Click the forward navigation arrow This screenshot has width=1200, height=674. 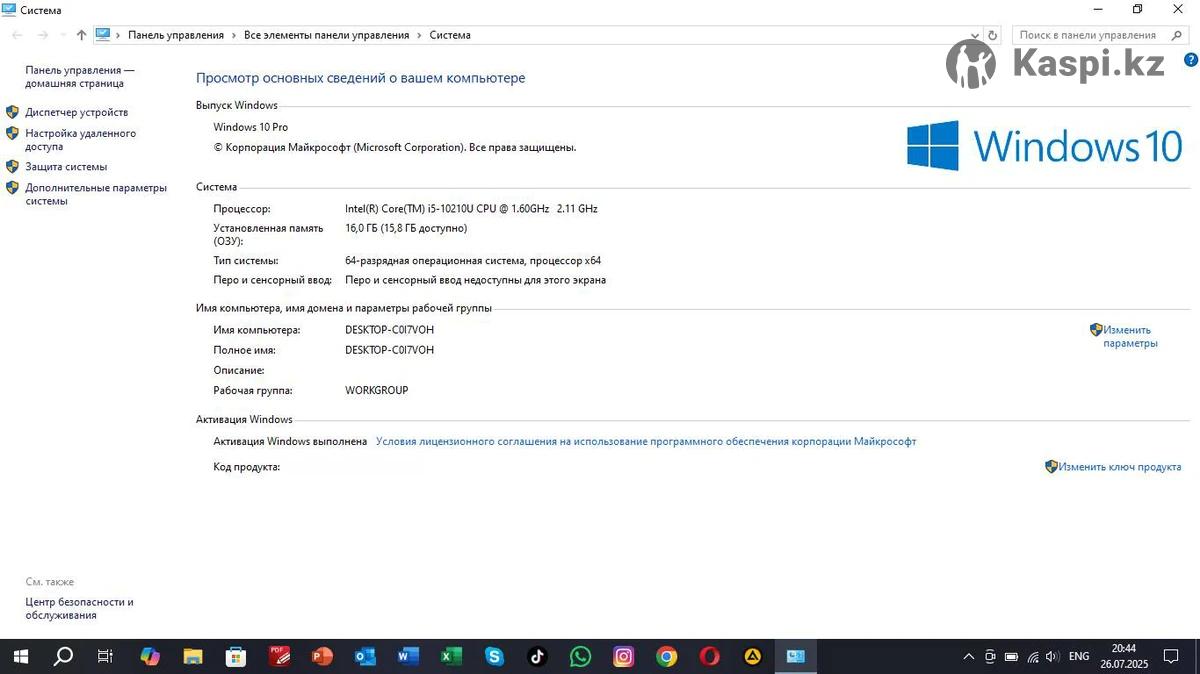(42, 35)
